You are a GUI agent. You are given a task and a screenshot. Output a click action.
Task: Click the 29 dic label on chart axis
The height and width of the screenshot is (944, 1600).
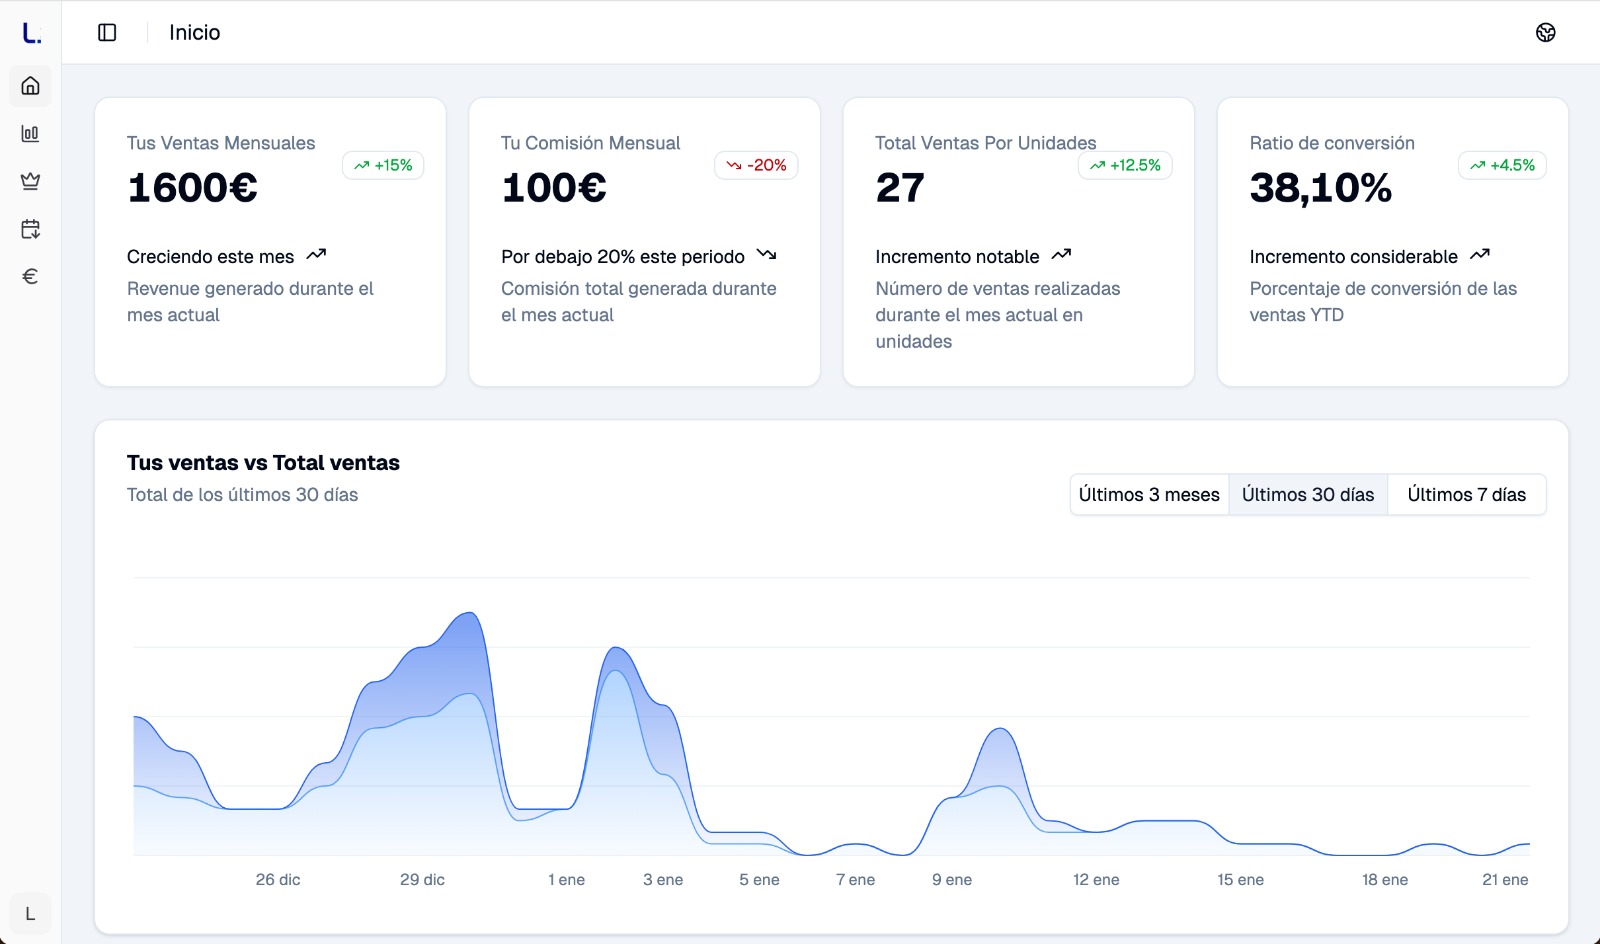coord(422,880)
